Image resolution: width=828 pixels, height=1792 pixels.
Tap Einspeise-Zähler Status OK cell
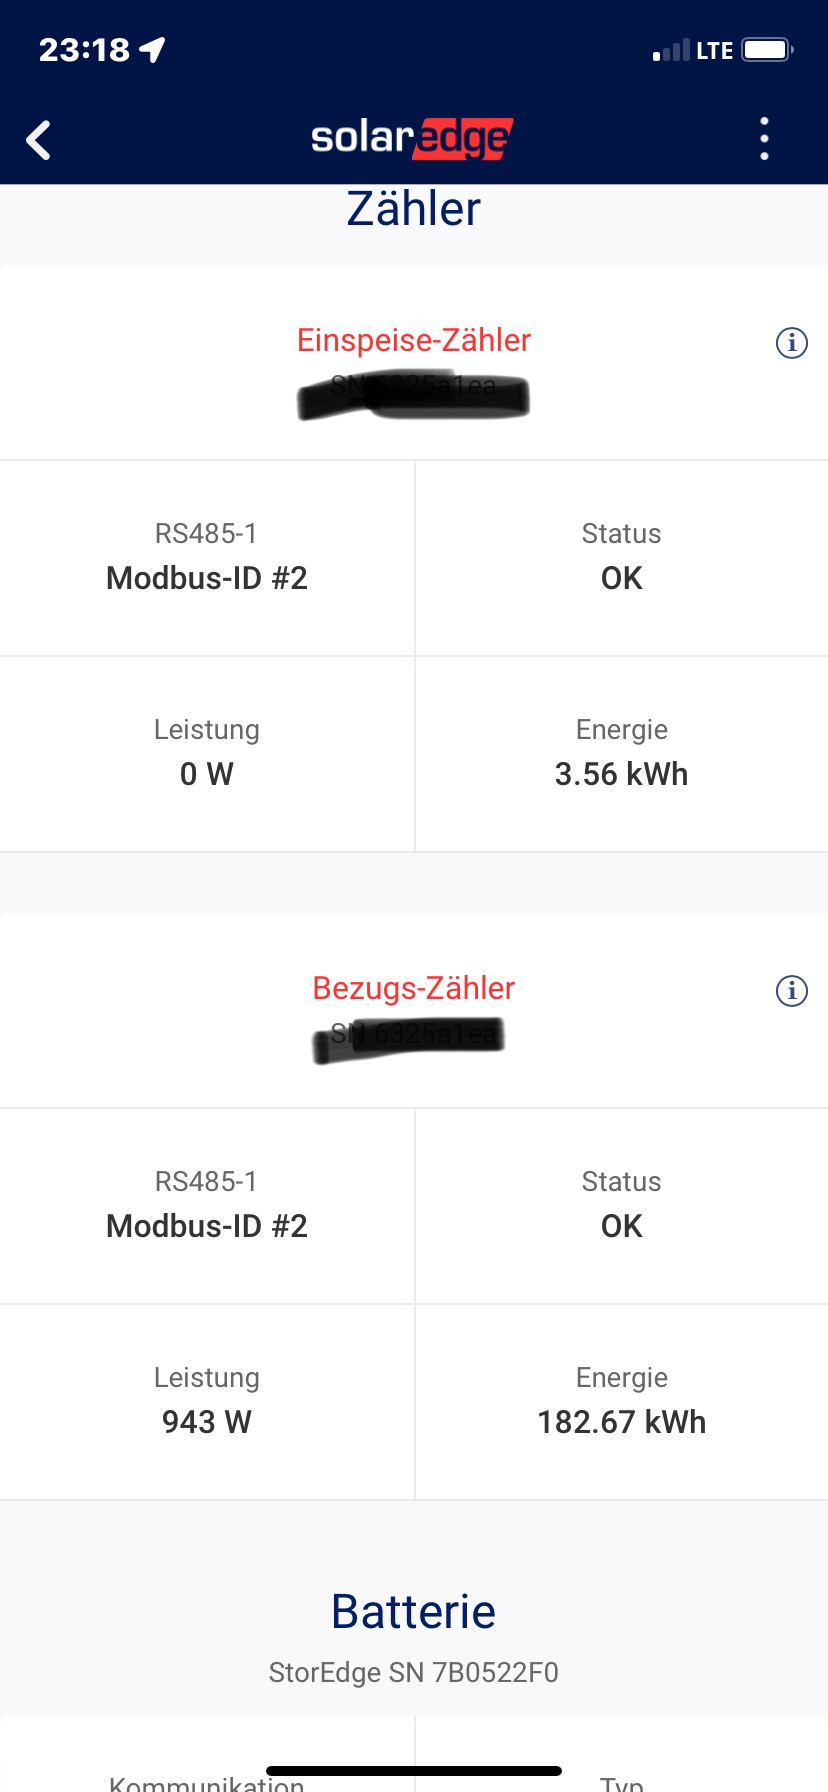point(622,558)
